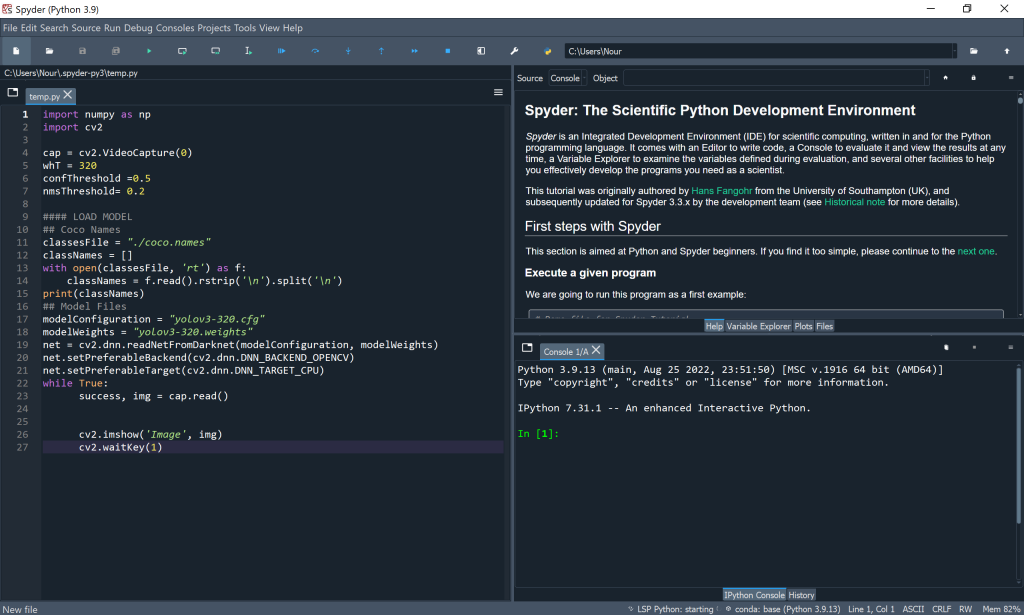This screenshot has width=1024, height=615.
Task: Open the Debug menu
Action: [138, 28]
